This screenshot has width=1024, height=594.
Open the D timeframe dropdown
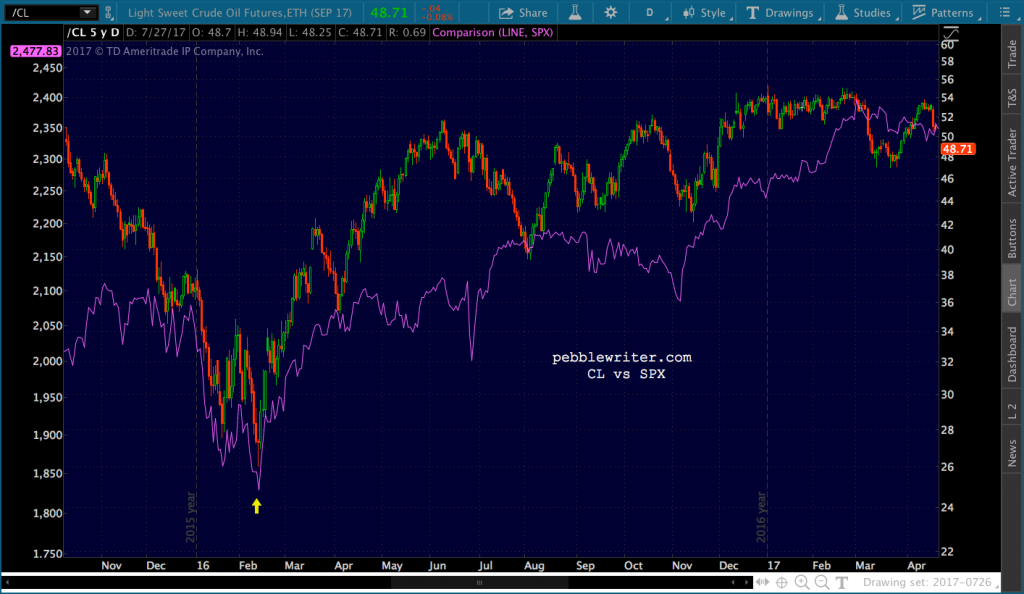(x=650, y=12)
